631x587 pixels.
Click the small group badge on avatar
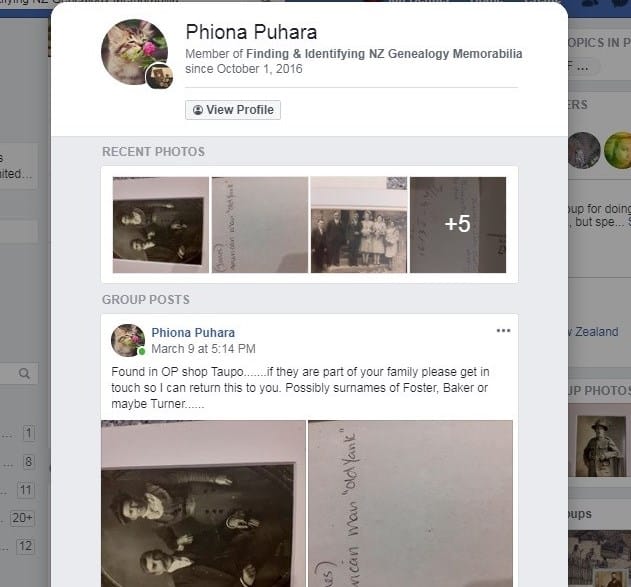[x=159, y=76]
